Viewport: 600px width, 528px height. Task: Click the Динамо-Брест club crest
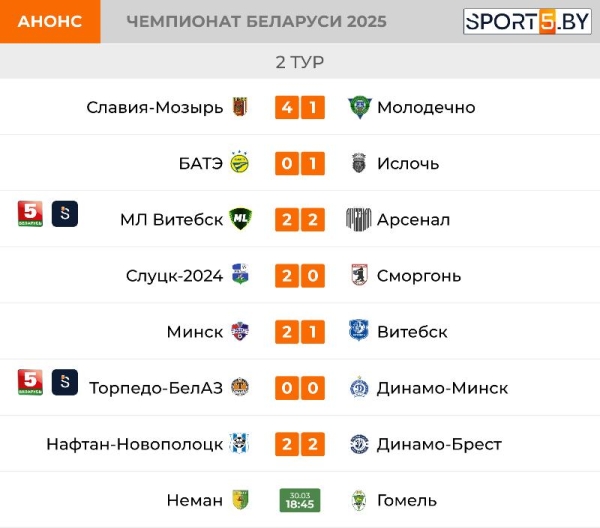pos(359,444)
